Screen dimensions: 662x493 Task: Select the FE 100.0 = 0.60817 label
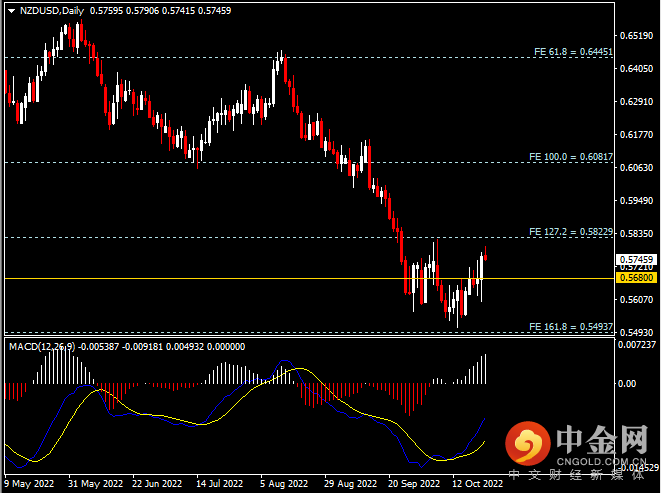click(571, 157)
